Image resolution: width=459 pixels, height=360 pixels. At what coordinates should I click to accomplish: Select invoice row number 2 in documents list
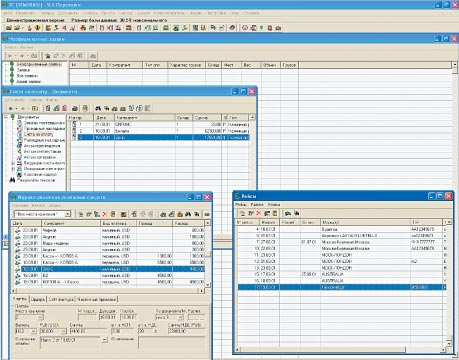point(161,131)
